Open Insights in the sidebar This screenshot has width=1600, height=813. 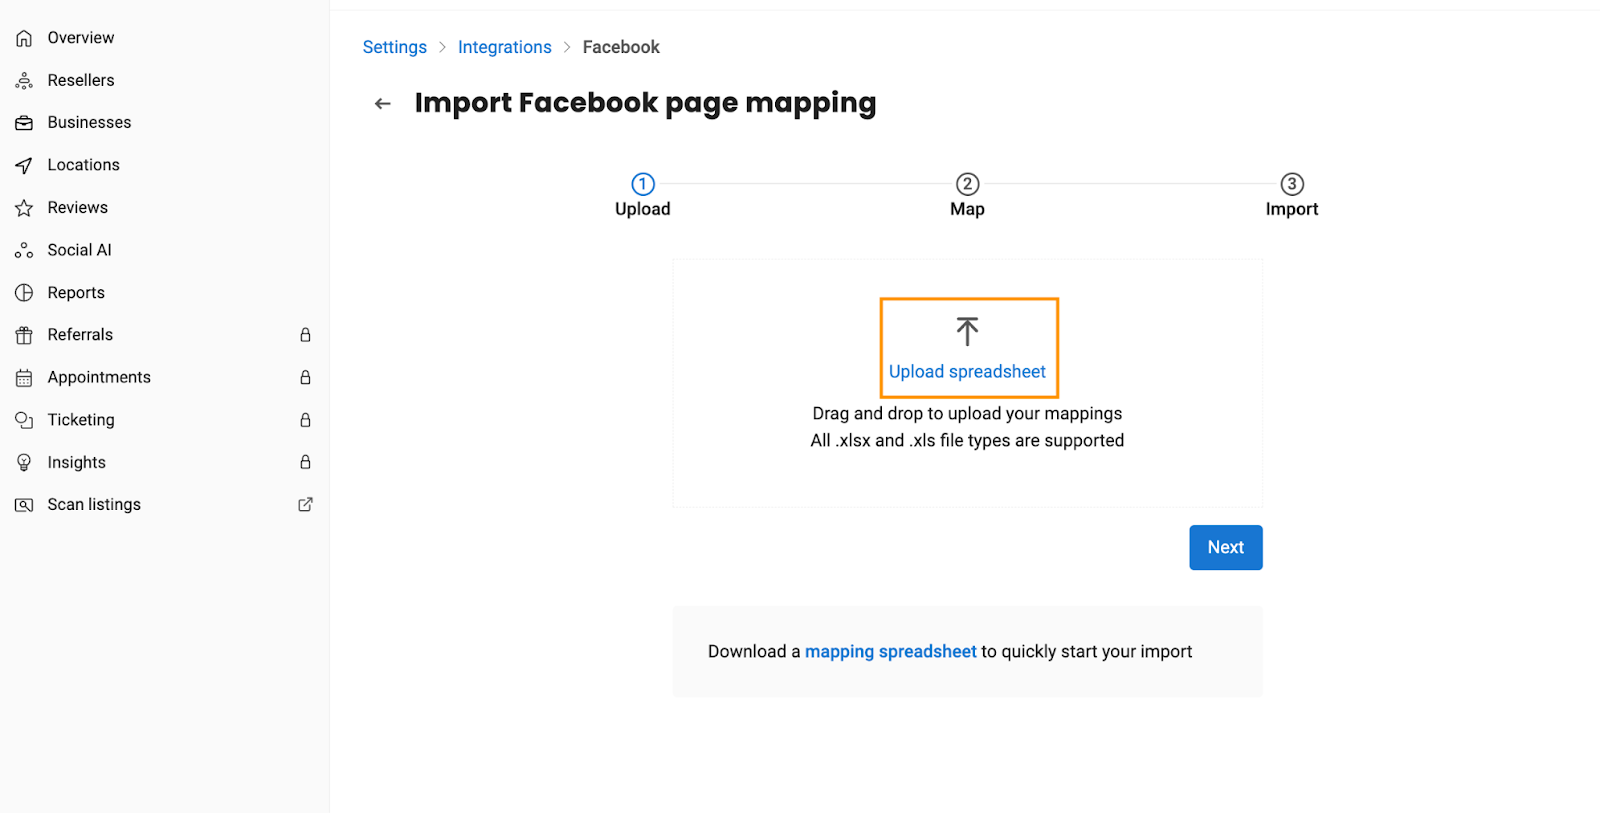click(77, 462)
